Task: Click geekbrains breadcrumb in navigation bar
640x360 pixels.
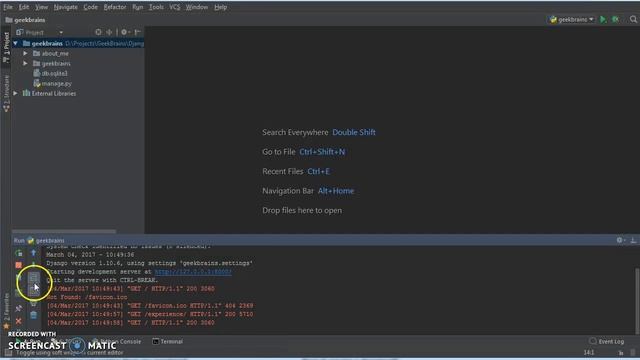Action: tap(25, 20)
